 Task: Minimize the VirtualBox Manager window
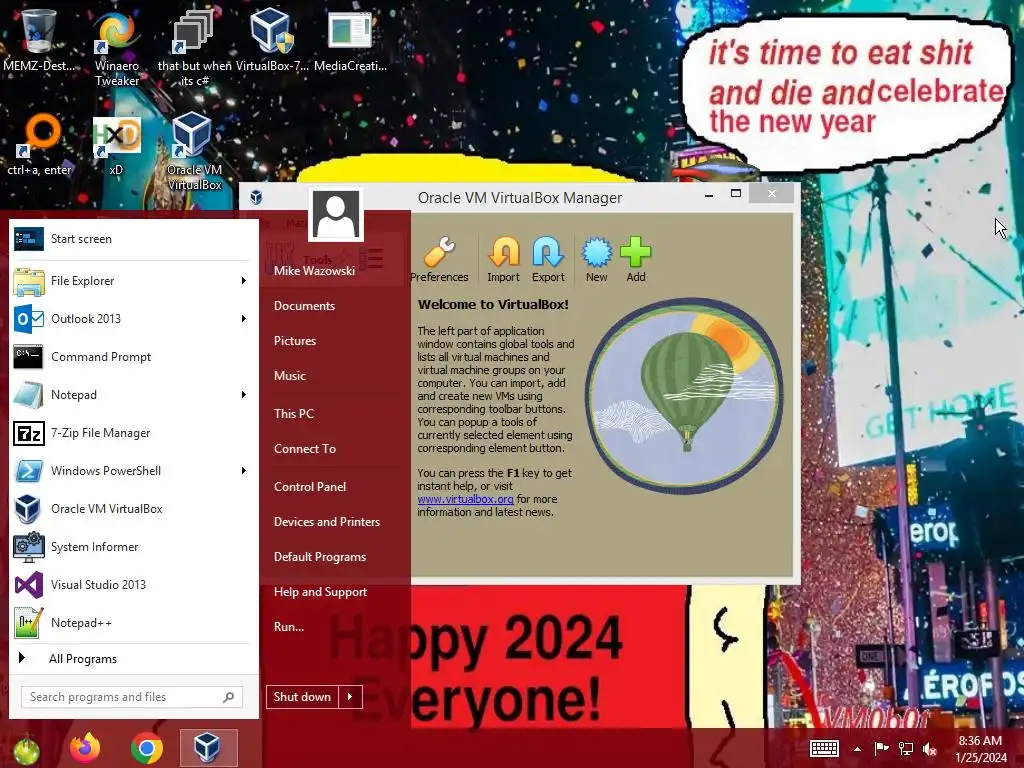(x=709, y=194)
